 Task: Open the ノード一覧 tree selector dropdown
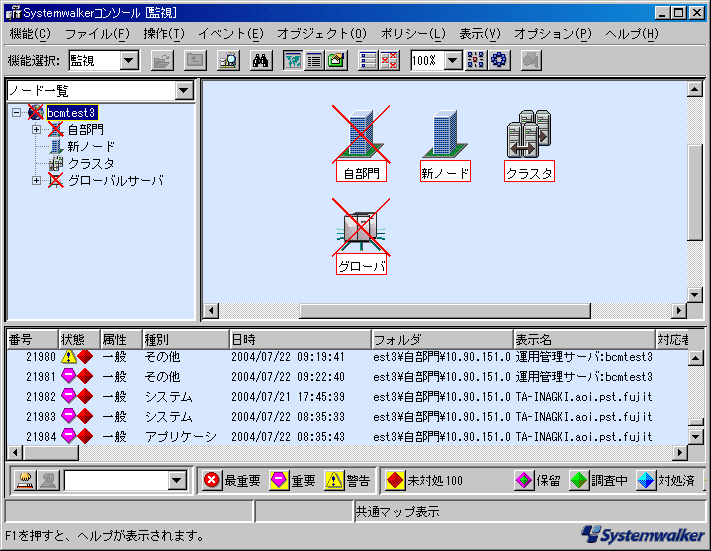coord(184,90)
